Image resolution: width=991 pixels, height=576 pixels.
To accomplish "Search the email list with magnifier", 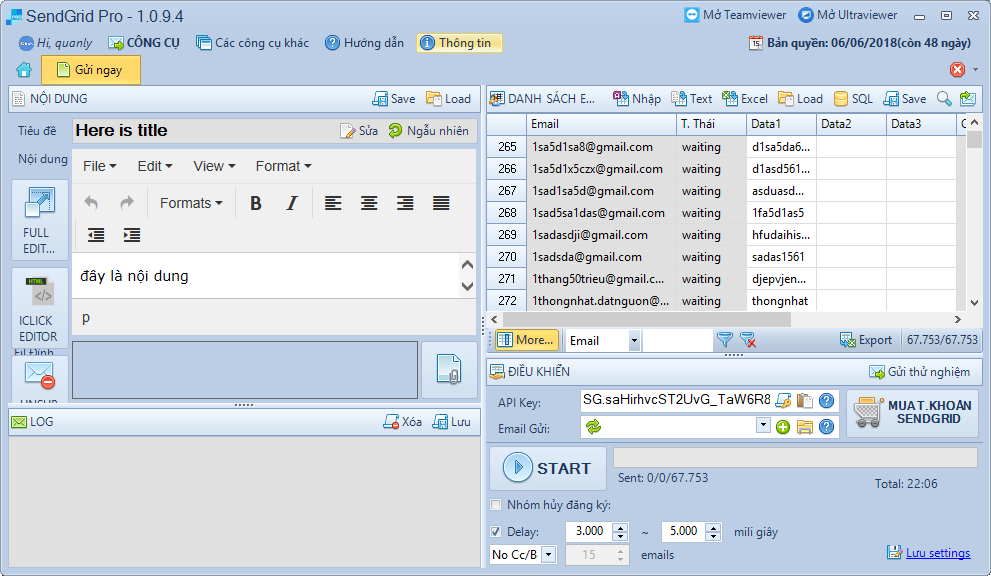I will 944,99.
